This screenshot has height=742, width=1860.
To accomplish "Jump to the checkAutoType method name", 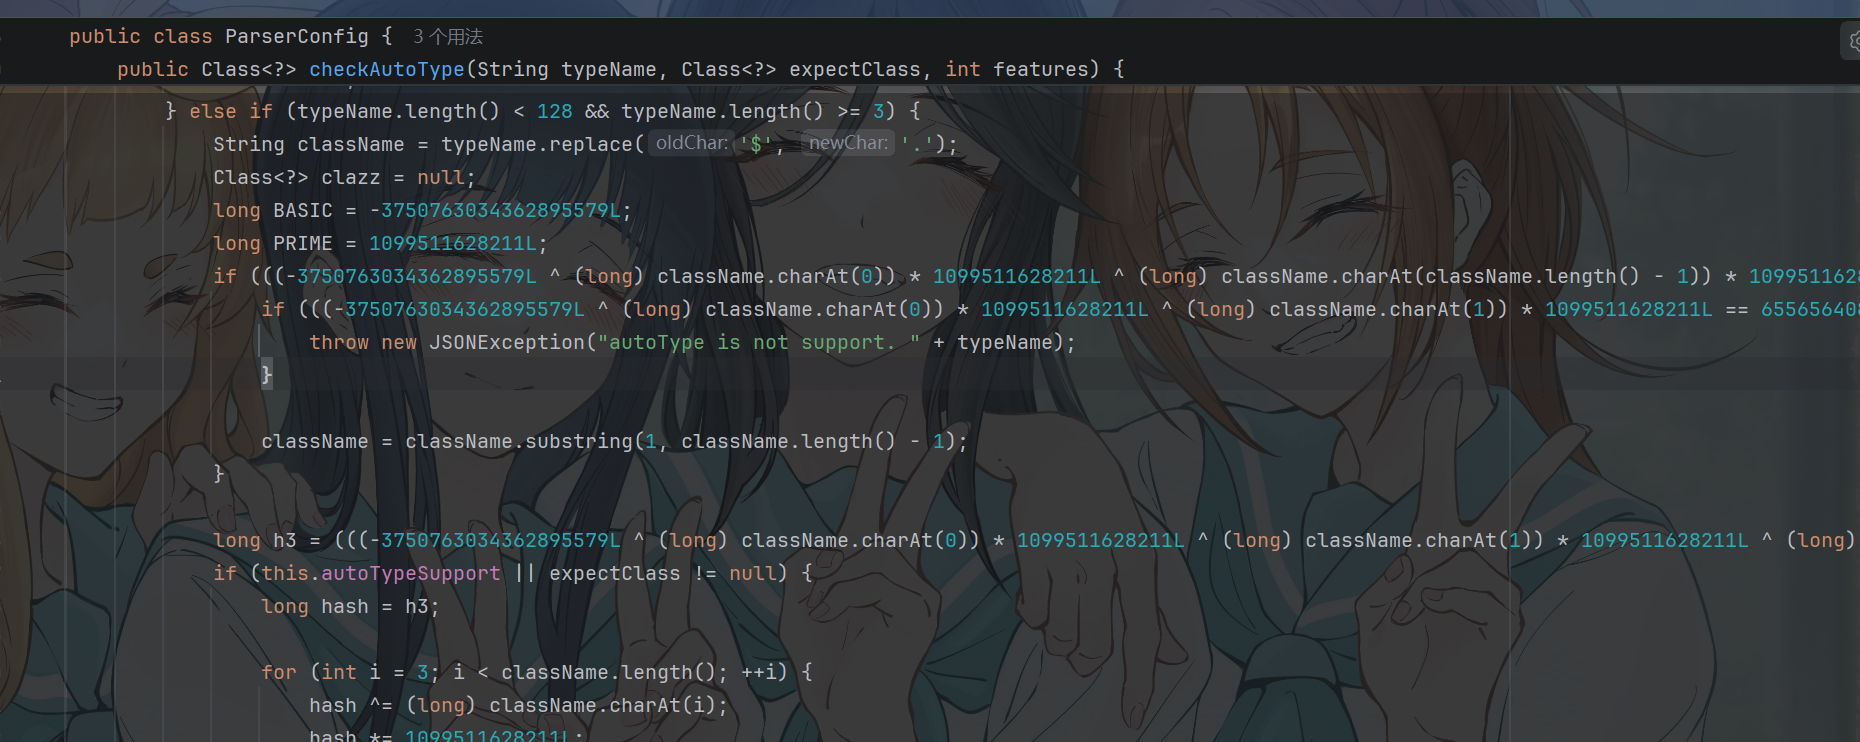I will pyautogui.click(x=387, y=70).
